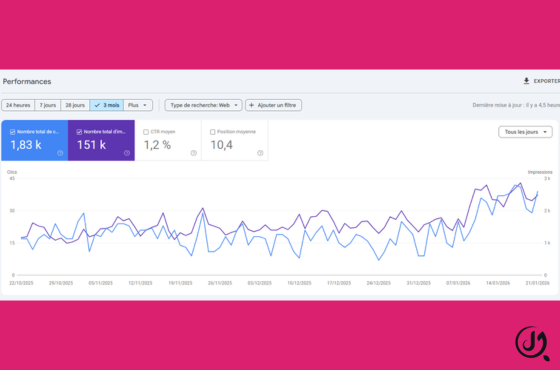Viewport: 560px width, 370px height.
Task: Click the 1,2 % CTR value
Action: point(157,145)
